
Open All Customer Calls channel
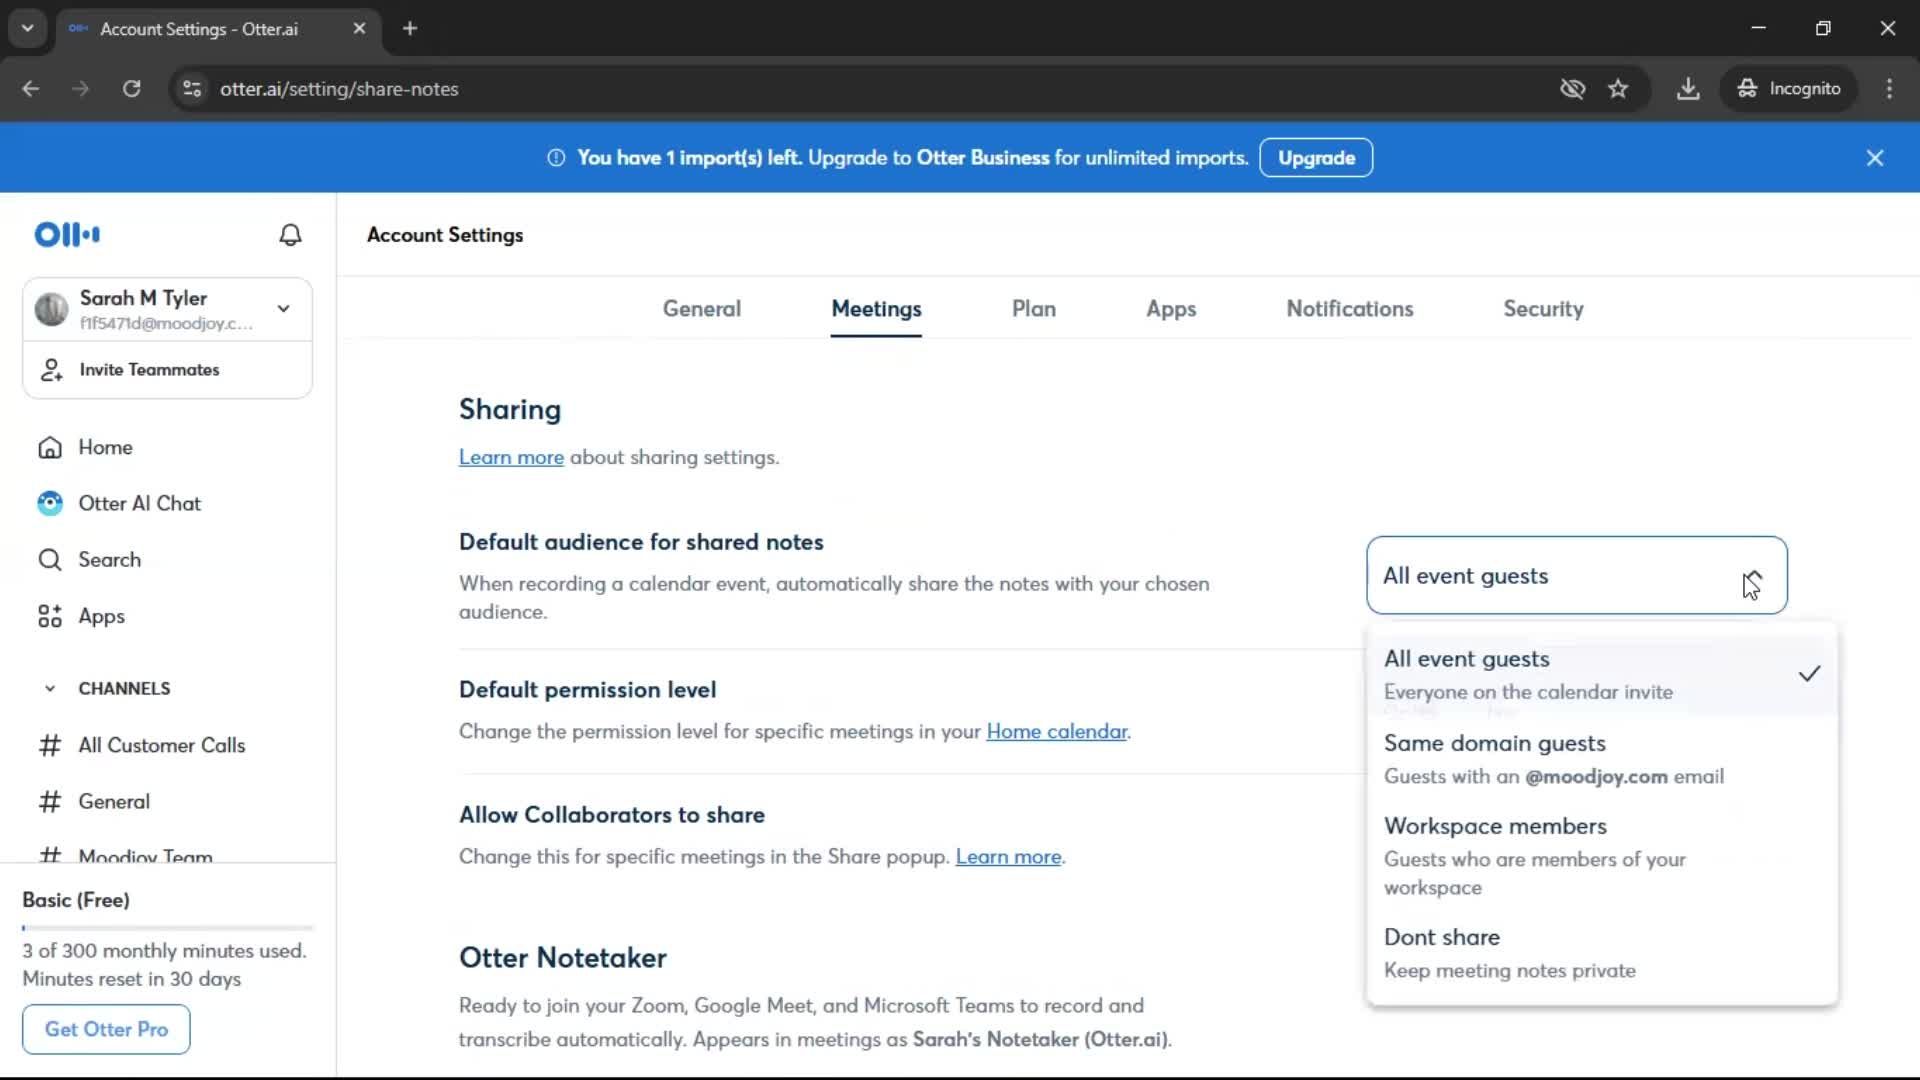point(162,745)
